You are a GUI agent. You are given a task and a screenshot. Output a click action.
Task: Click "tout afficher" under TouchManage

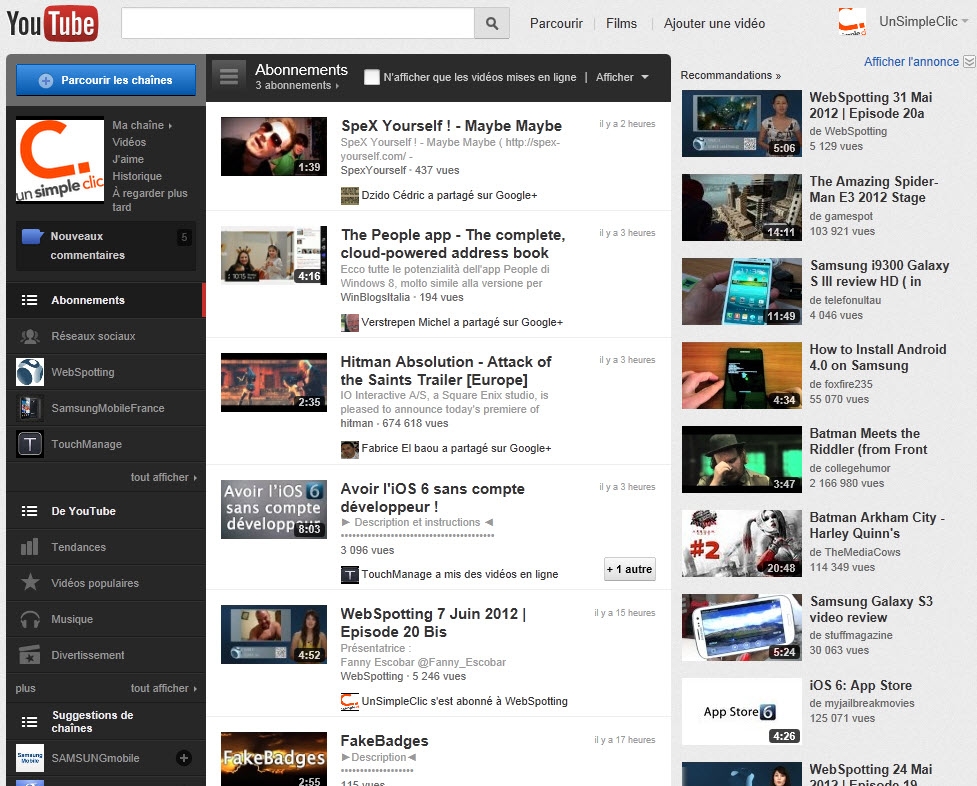coord(164,477)
